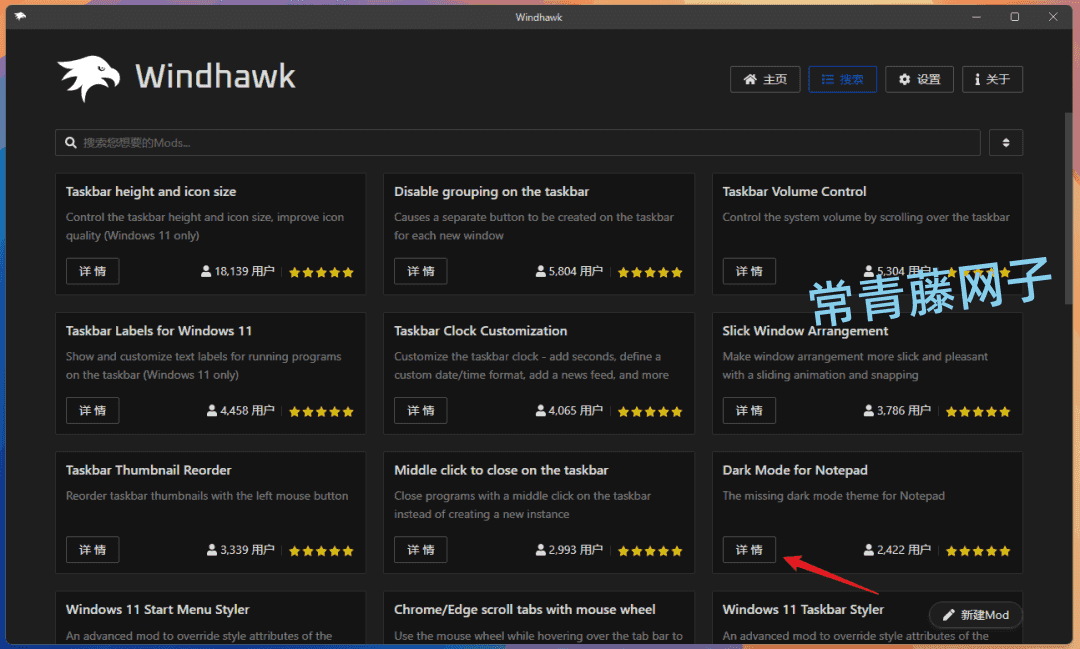Open the 设置 settings tab
This screenshot has width=1080, height=649.
[x=919, y=79]
